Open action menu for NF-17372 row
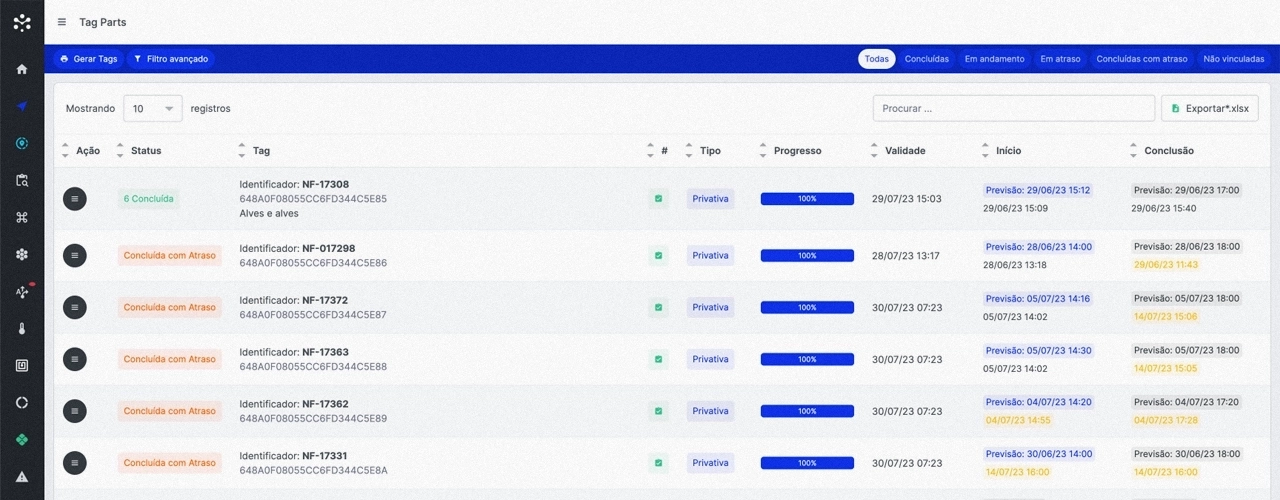 coord(75,307)
